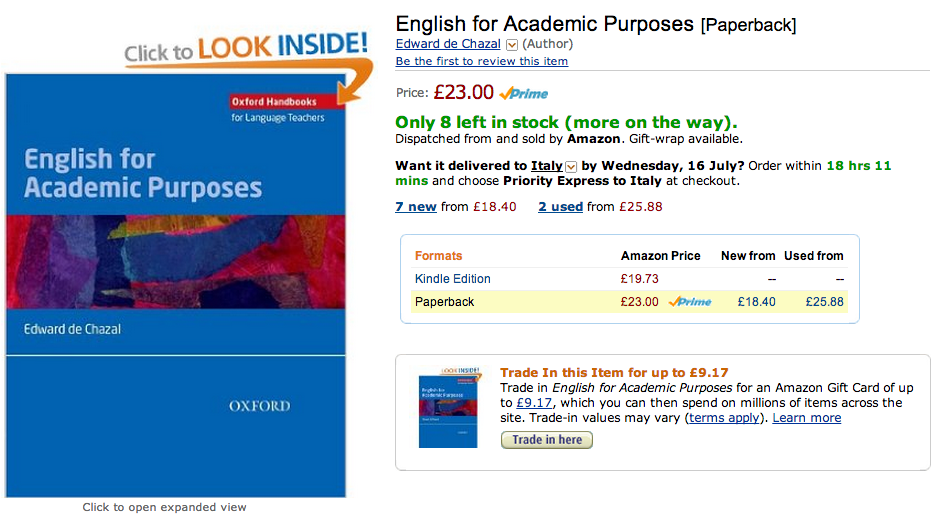The height and width of the screenshot is (522, 934).
Task: Open the '7 new' offers link
Action: (416, 207)
